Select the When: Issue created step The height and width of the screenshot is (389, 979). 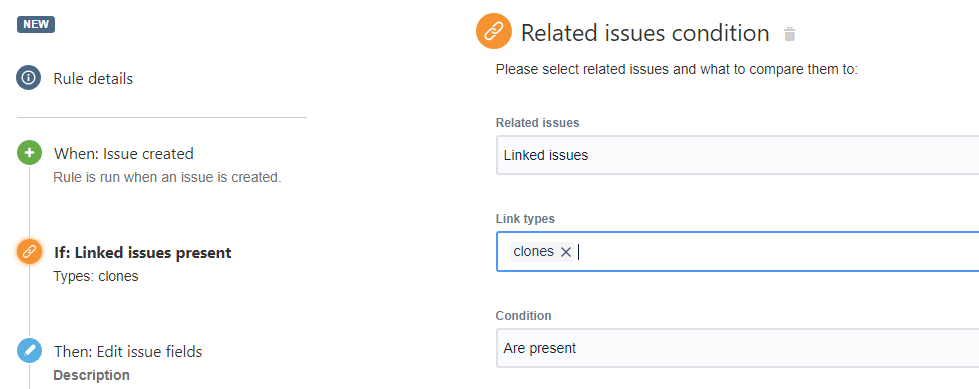(x=124, y=153)
